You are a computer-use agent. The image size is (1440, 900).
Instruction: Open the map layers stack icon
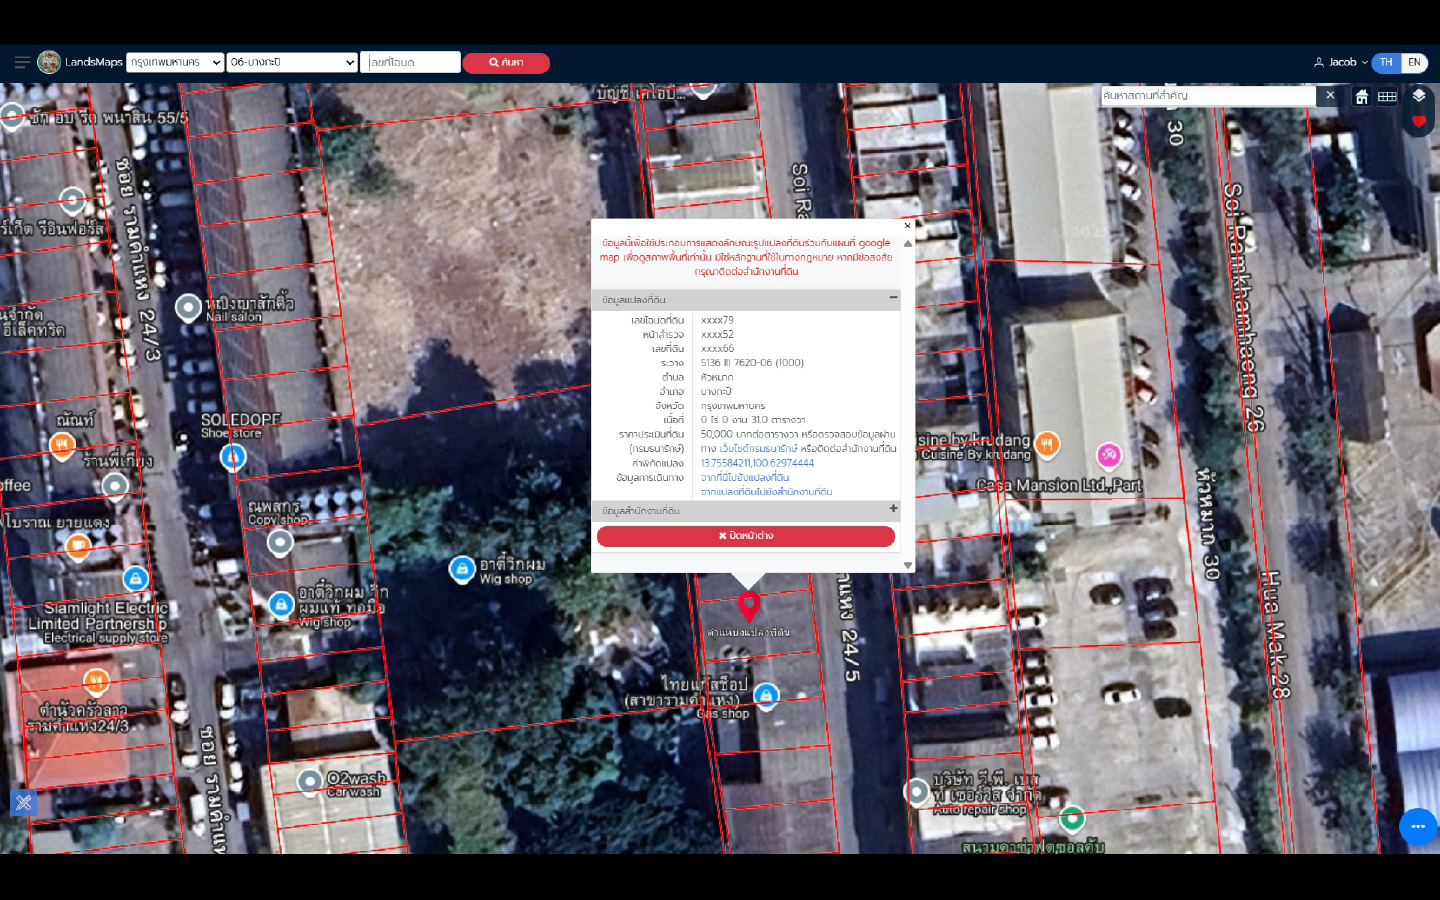(1418, 96)
